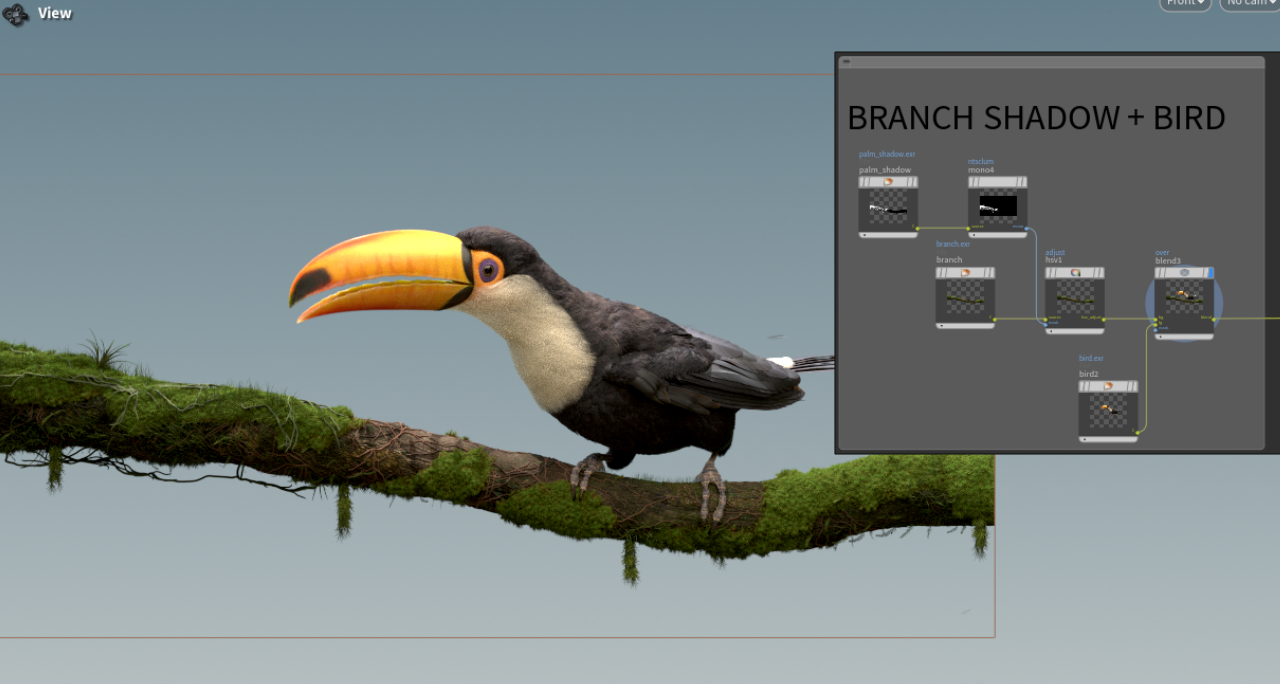Select the mono4 node thumbnail

[x=997, y=207]
